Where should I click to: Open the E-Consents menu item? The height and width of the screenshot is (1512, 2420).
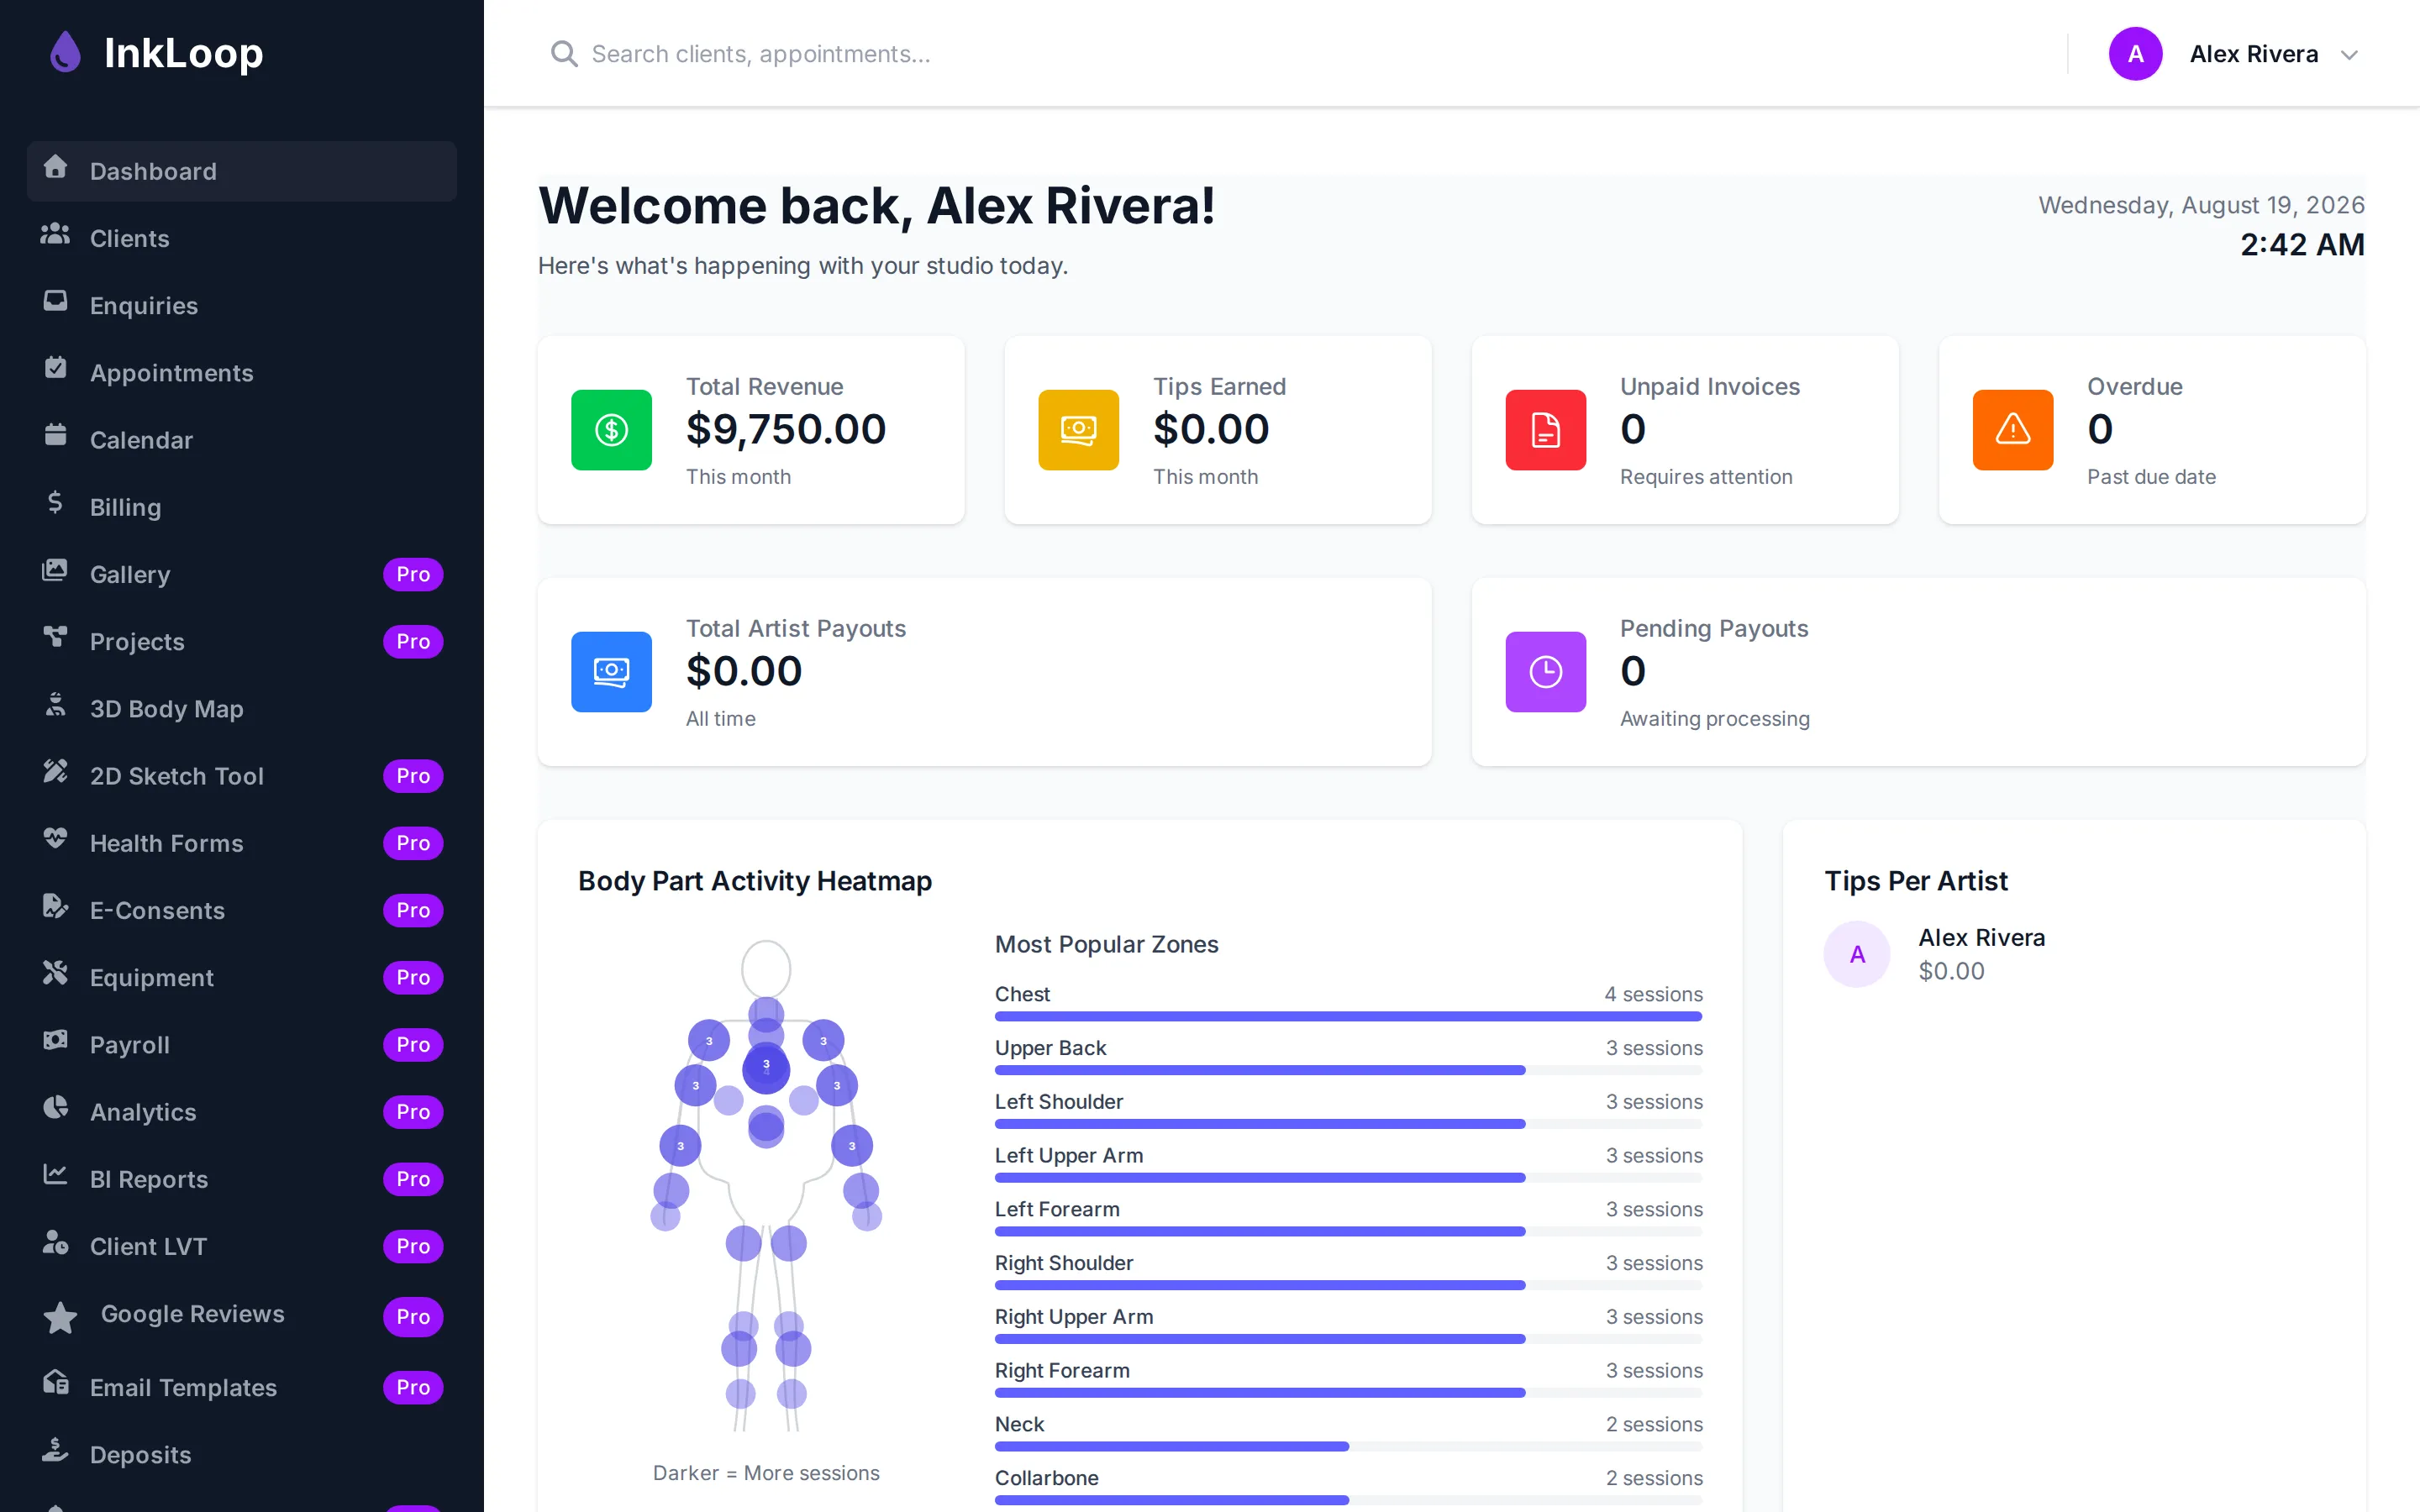(242, 910)
